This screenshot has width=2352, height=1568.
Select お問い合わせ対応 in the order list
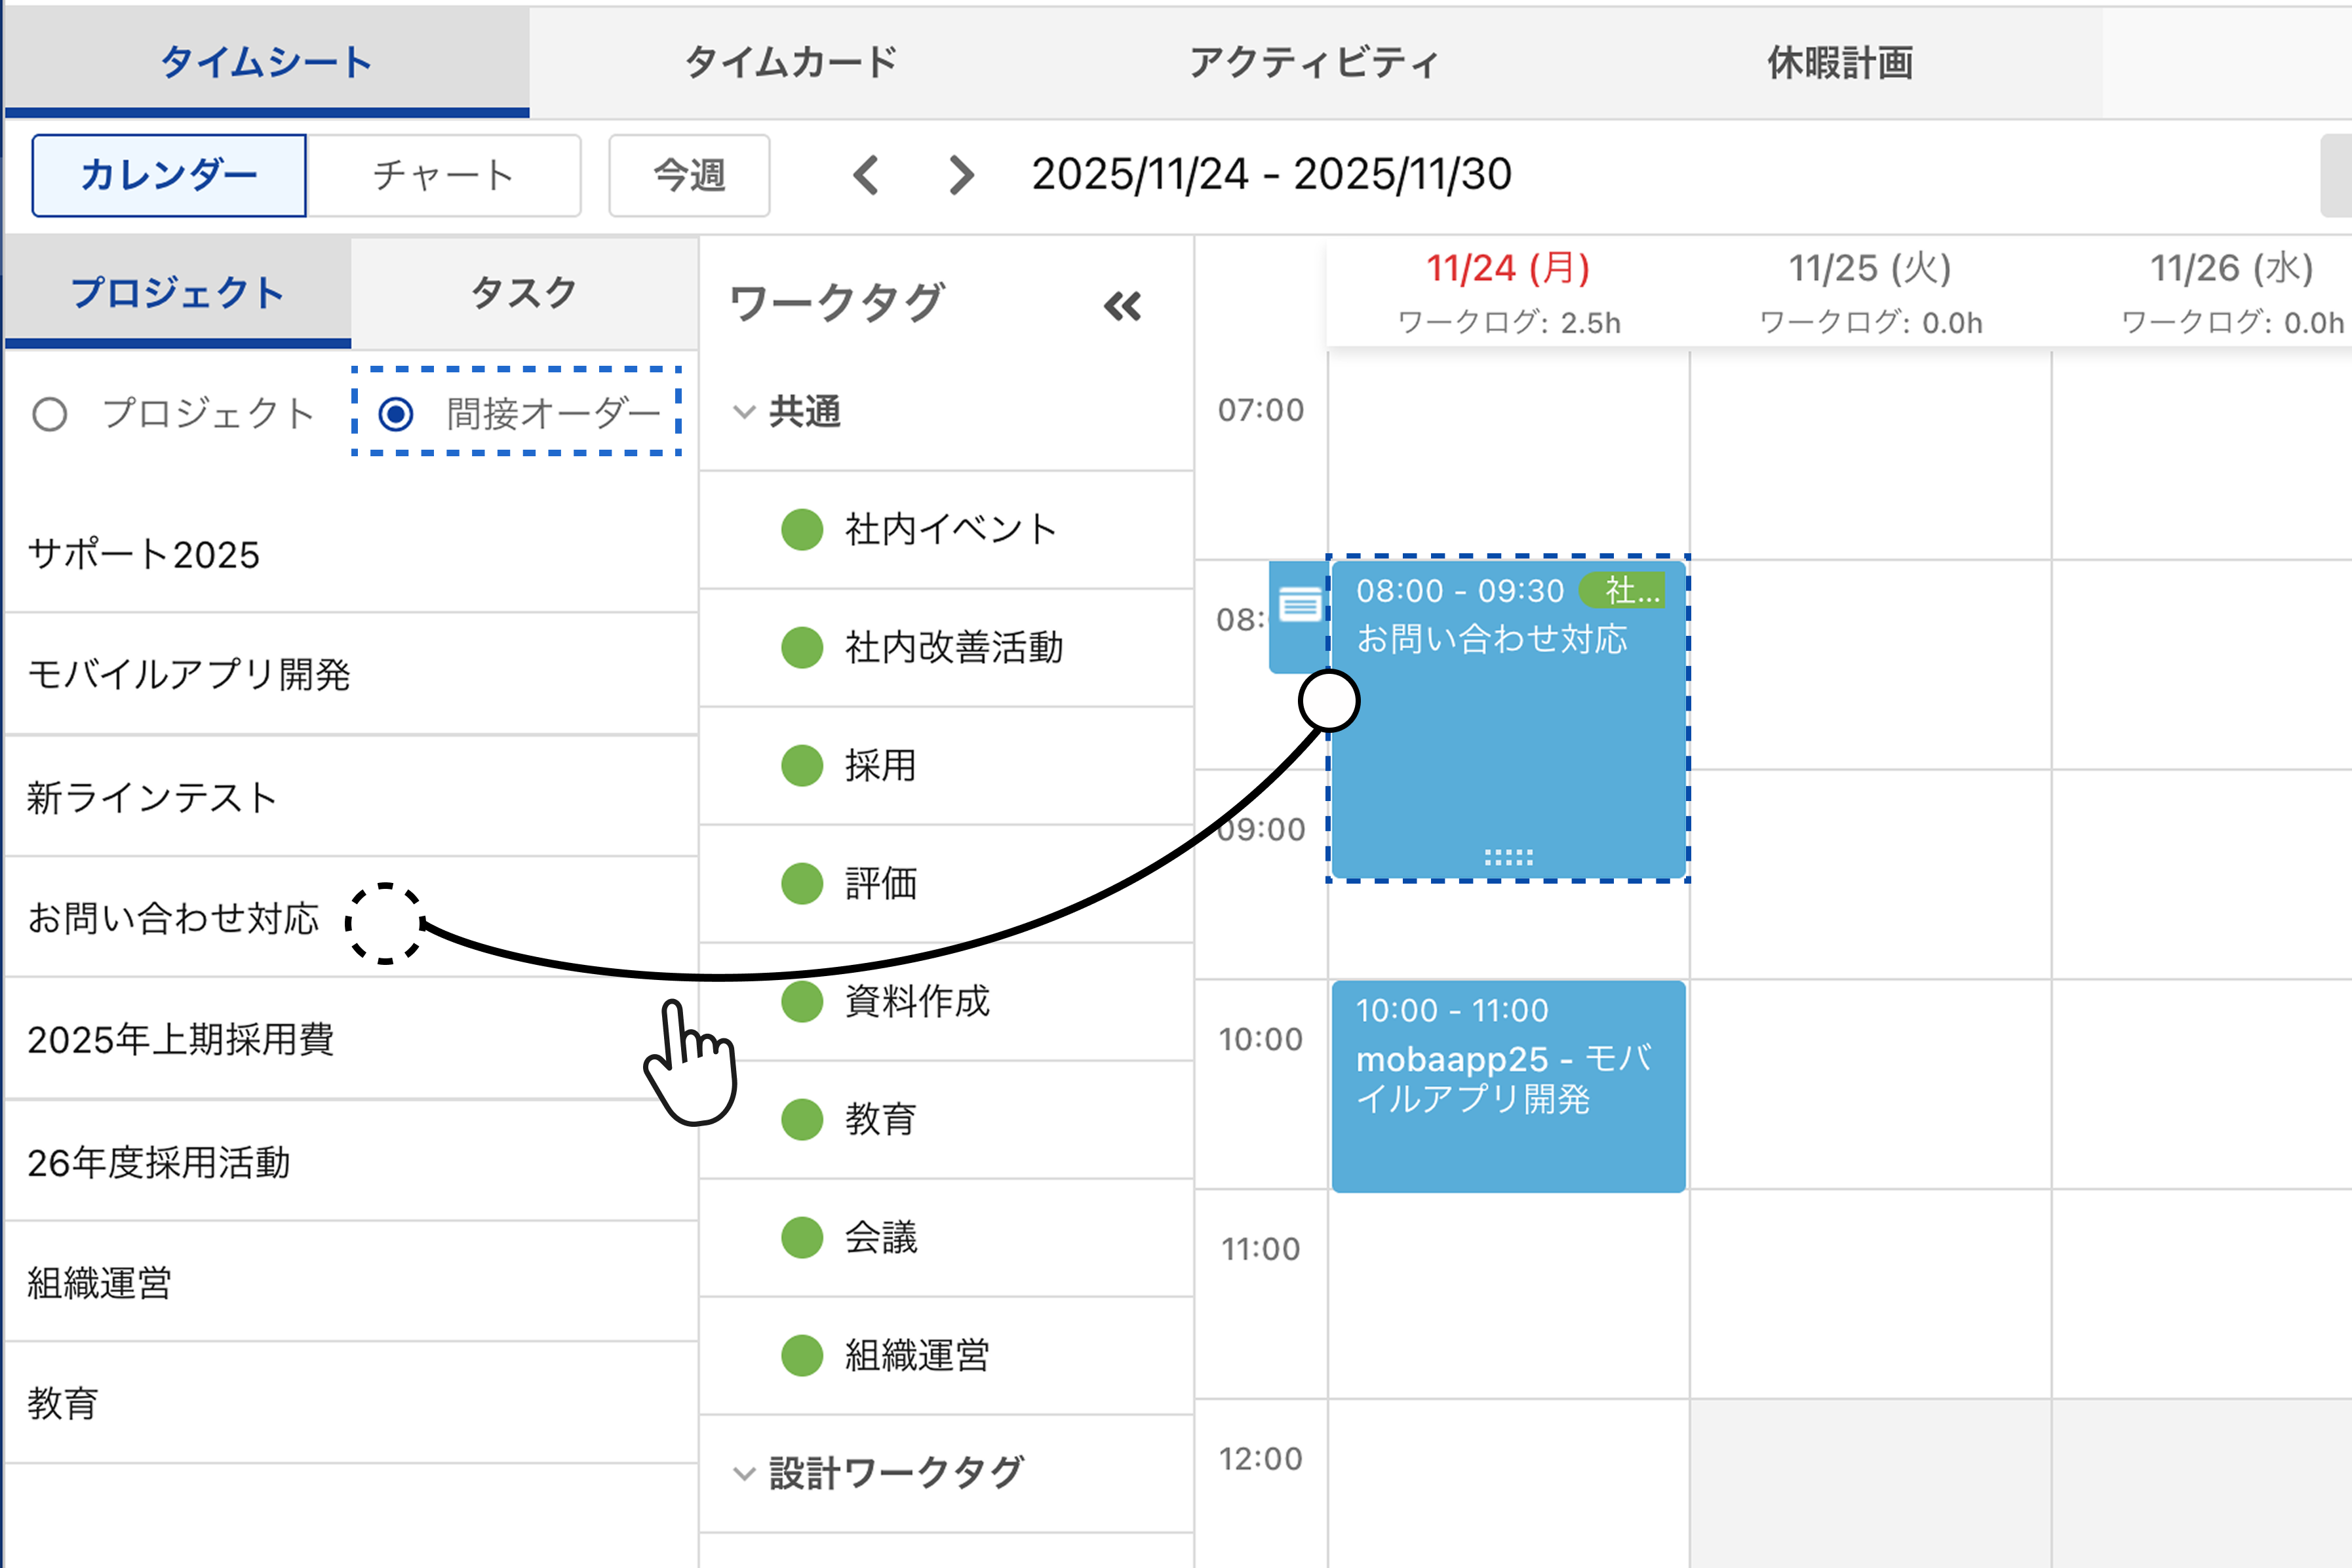[172, 918]
